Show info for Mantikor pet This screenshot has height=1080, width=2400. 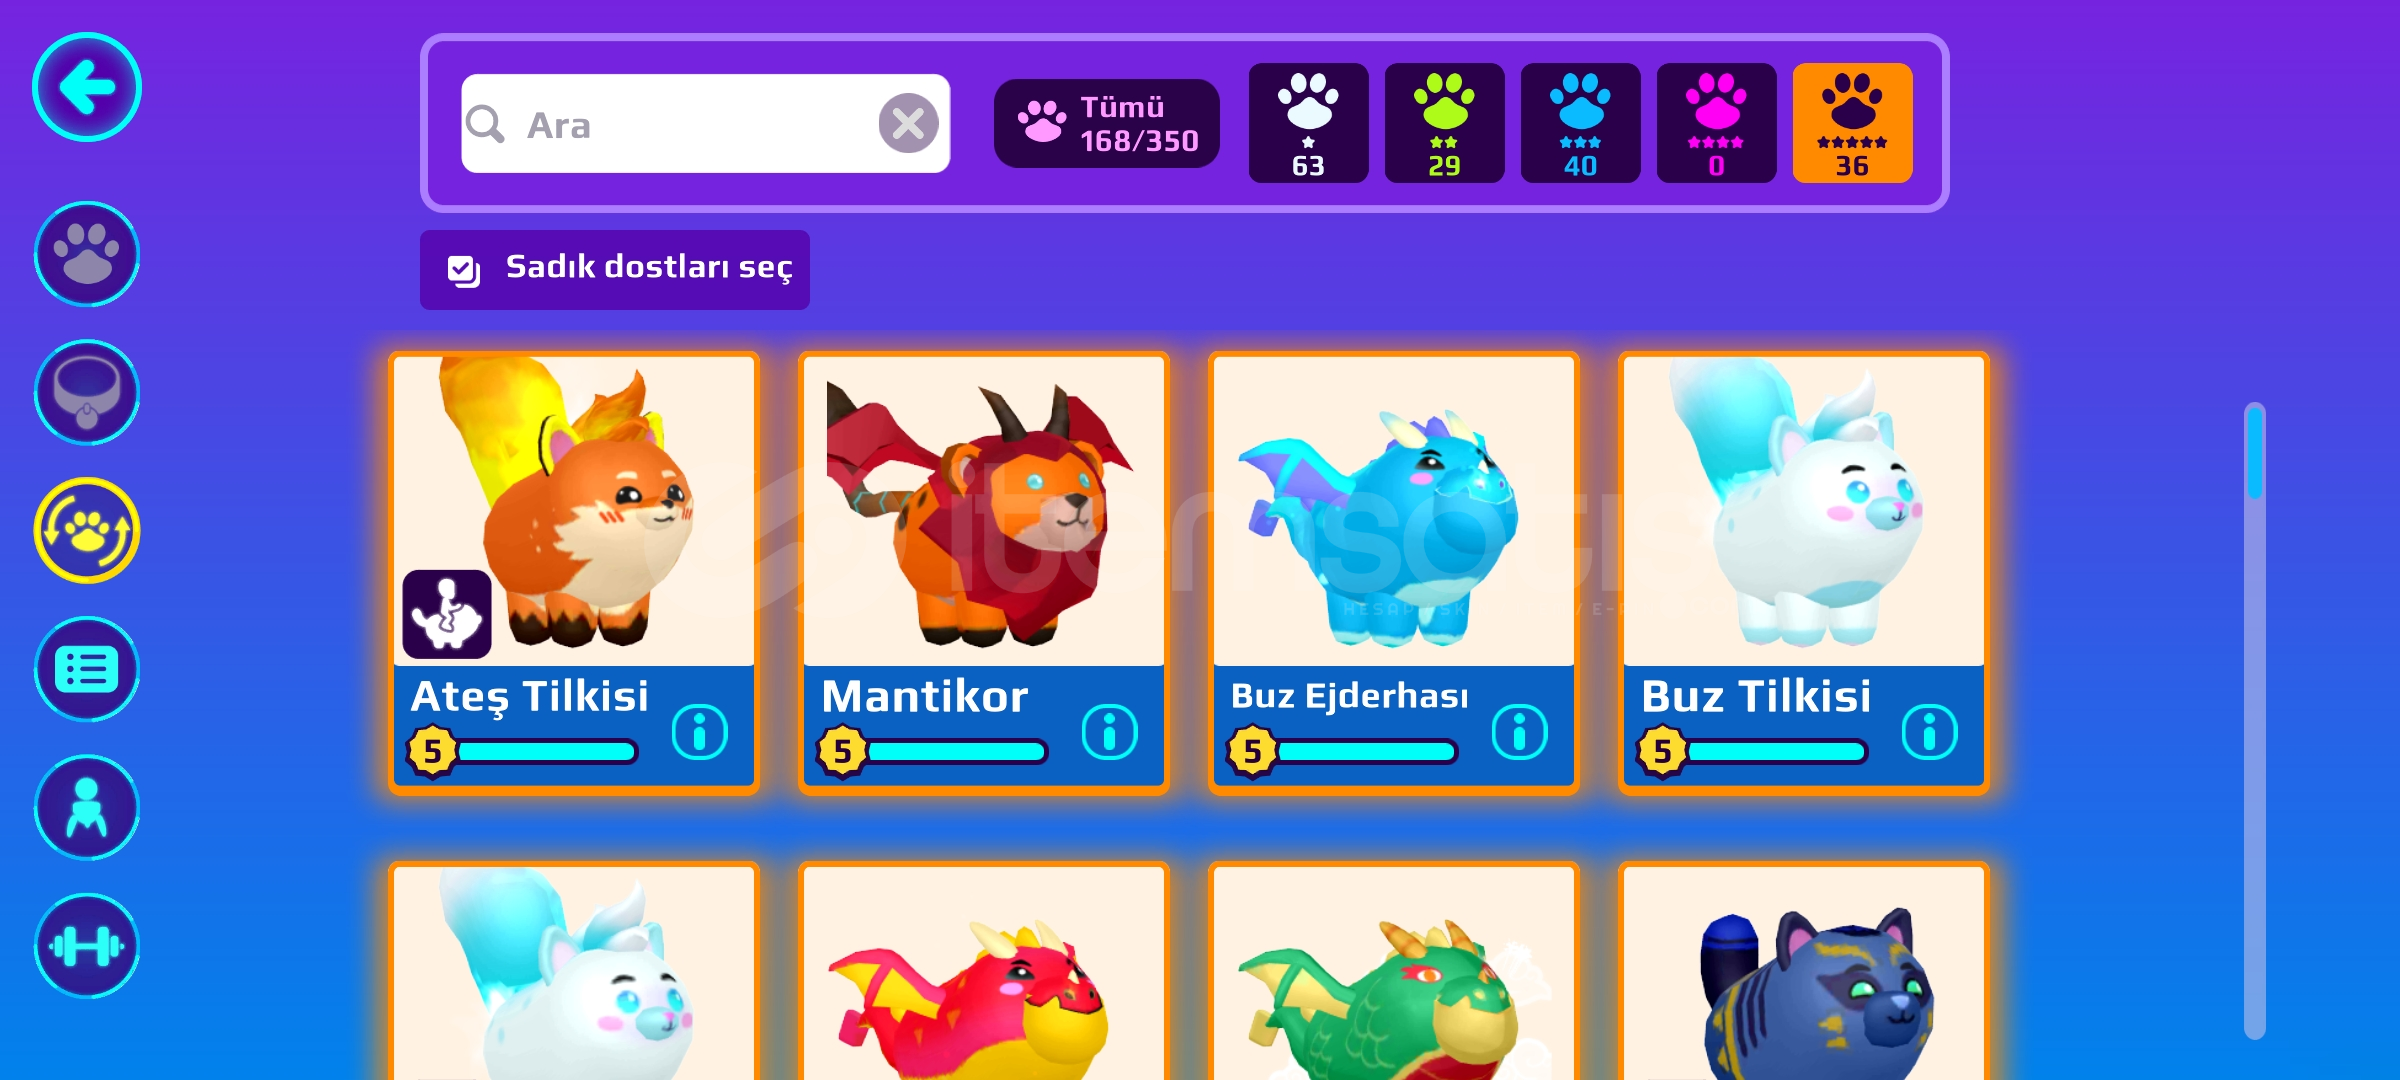click(x=1110, y=732)
